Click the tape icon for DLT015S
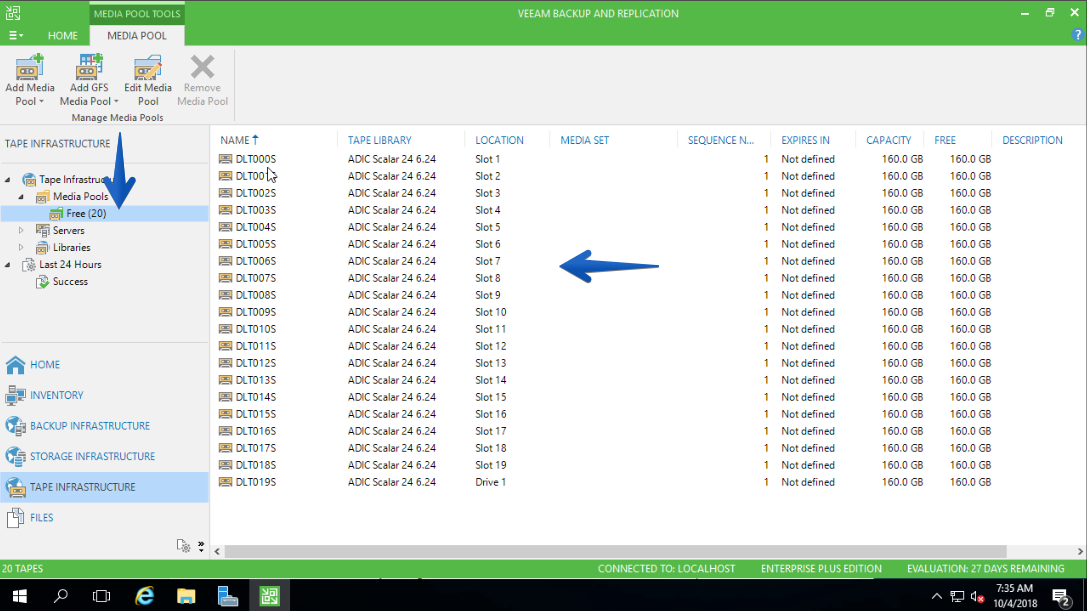This screenshot has height=611, width=1087. (225, 414)
